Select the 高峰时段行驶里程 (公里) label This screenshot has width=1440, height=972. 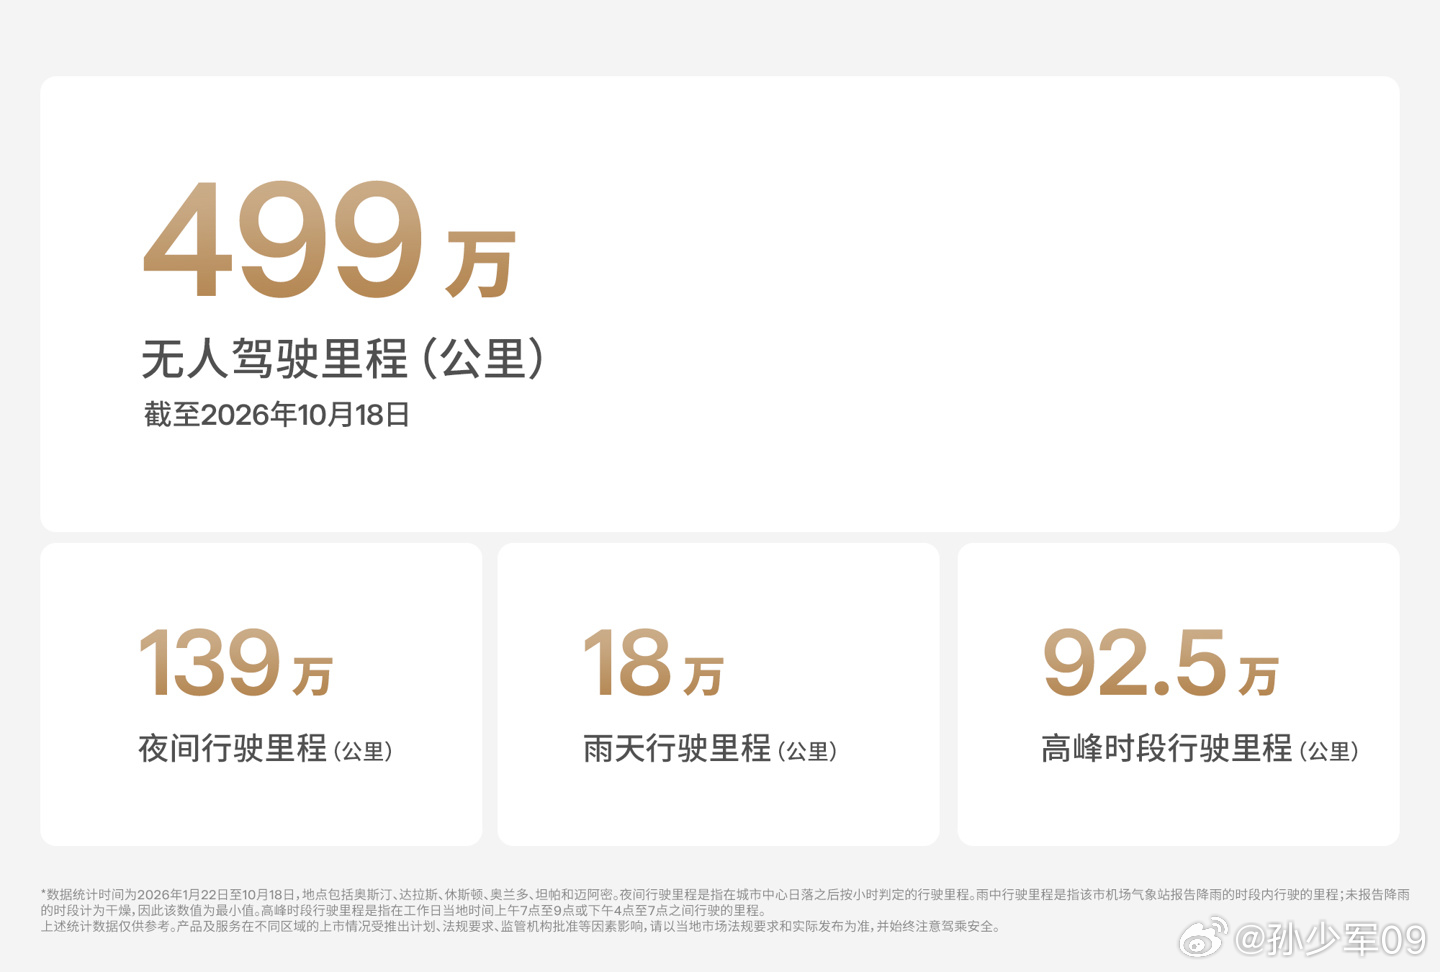[1200, 748]
